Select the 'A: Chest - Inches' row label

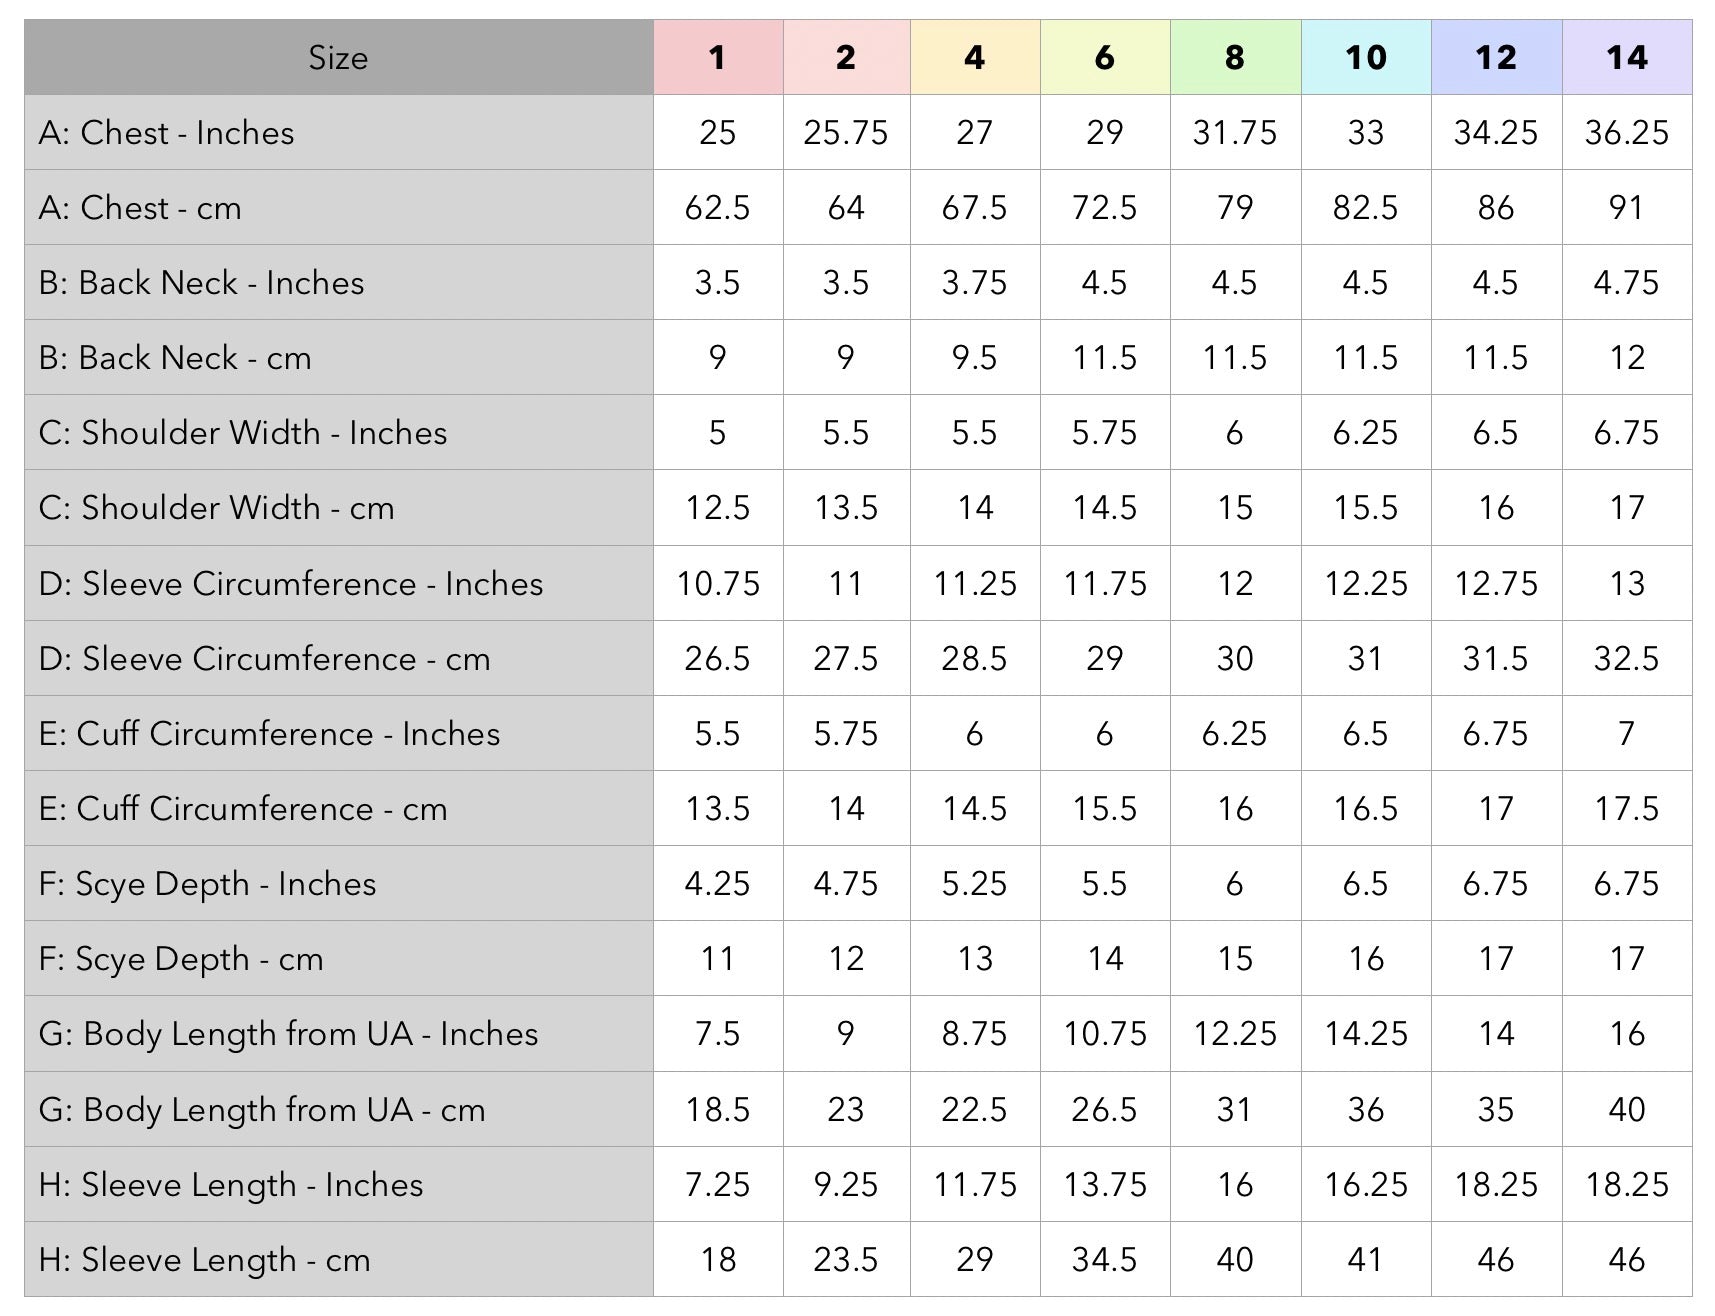click(x=167, y=133)
